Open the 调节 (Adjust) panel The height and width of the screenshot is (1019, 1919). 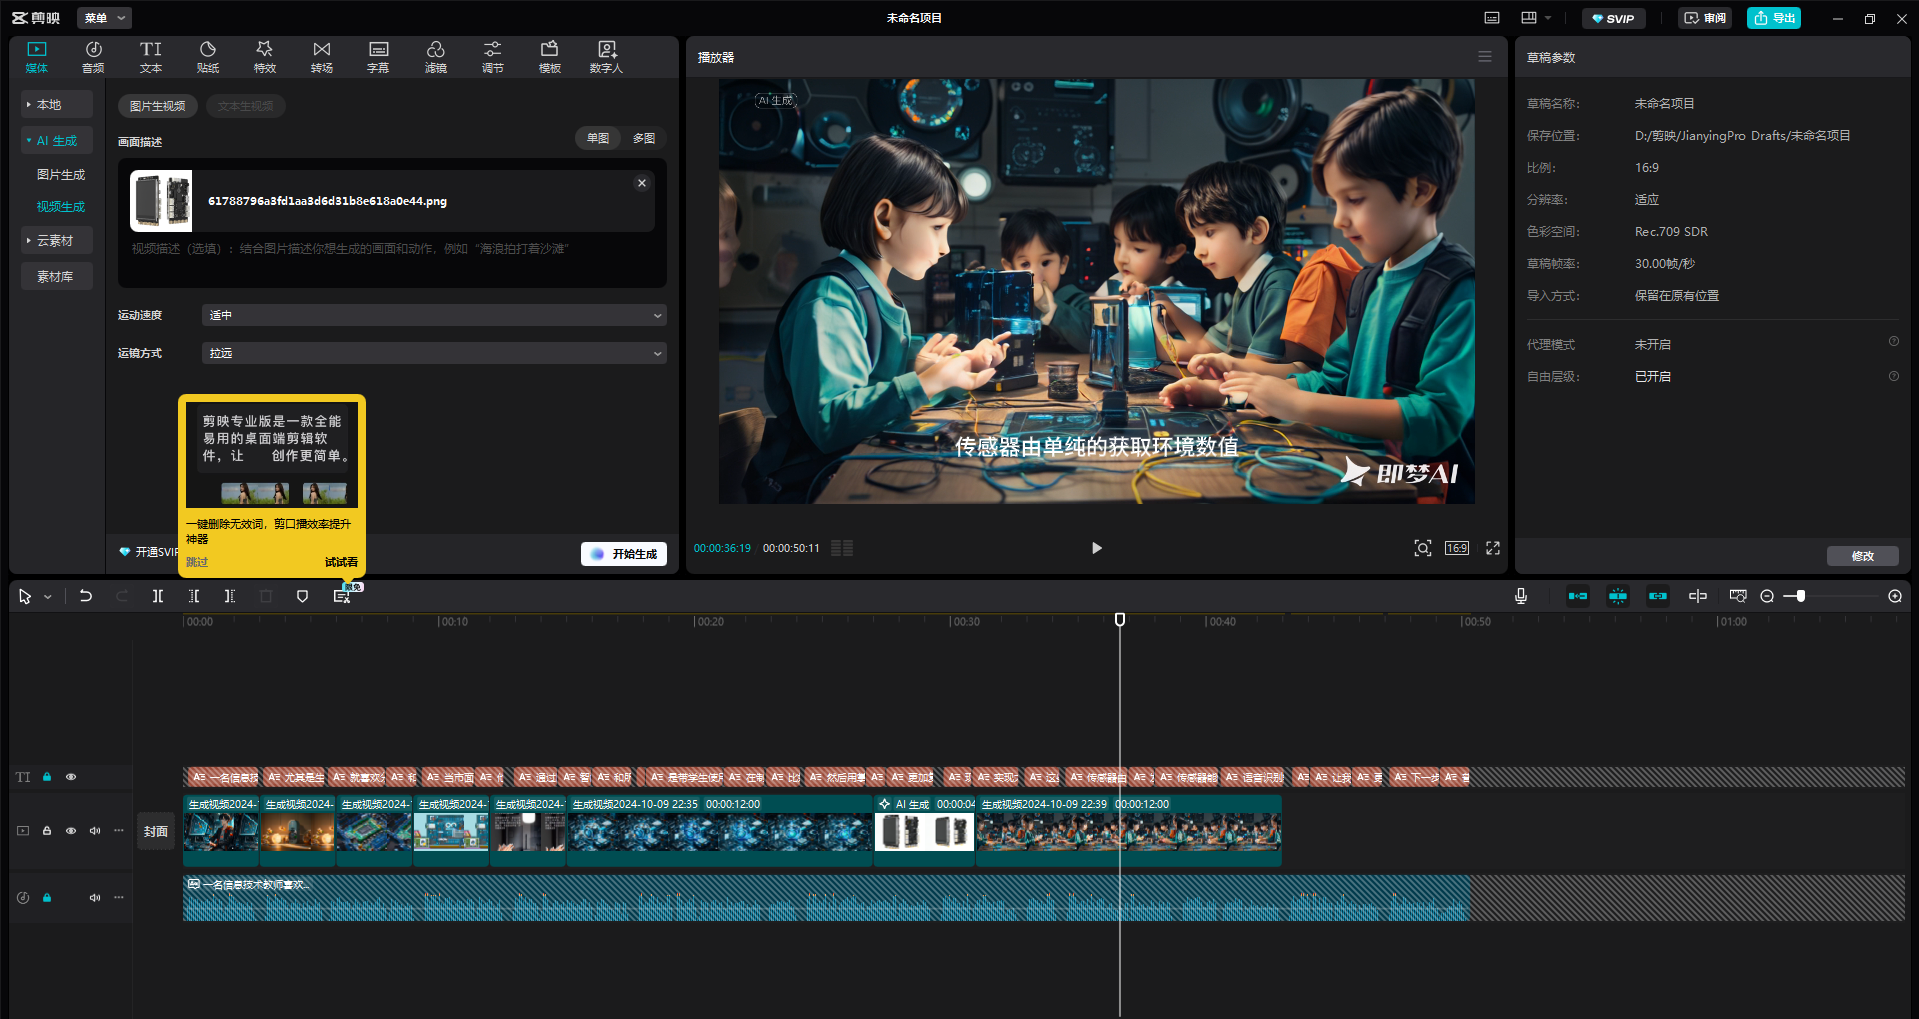(x=492, y=57)
